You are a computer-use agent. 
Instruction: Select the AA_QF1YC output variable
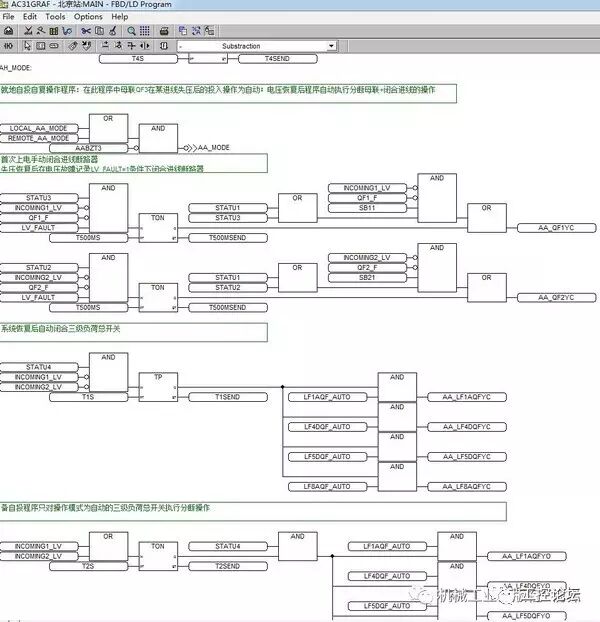pyautogui.click(x=556, y=227)
